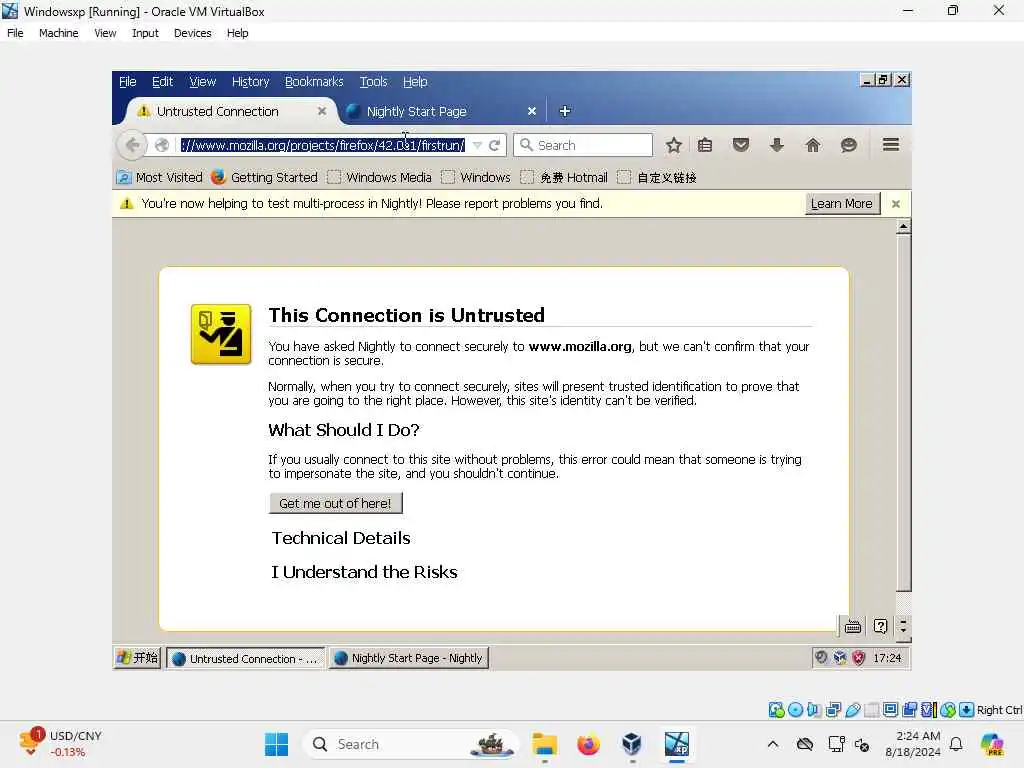Click VirtualBox display status icon
The width and height of the screenshot is (1024, 768).
[x=890, y=710]
